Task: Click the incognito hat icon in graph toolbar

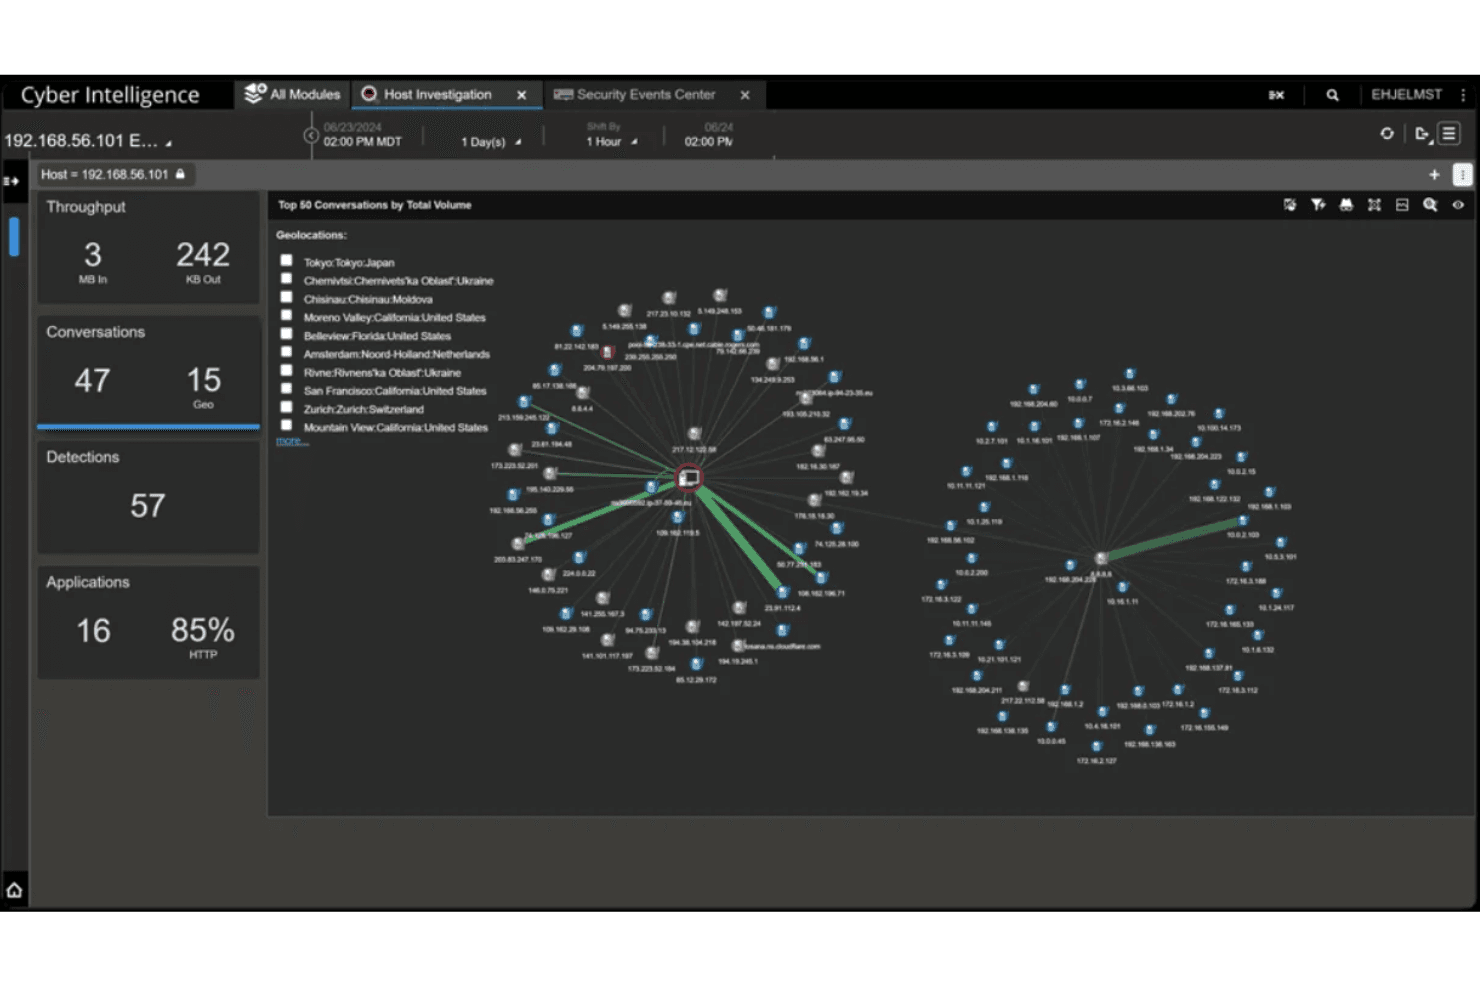Action: click(1346, 205)
